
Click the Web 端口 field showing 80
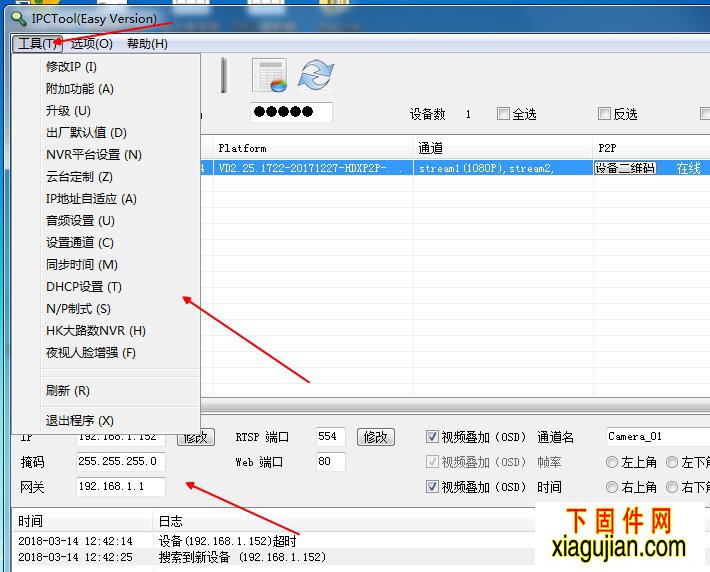331,461
